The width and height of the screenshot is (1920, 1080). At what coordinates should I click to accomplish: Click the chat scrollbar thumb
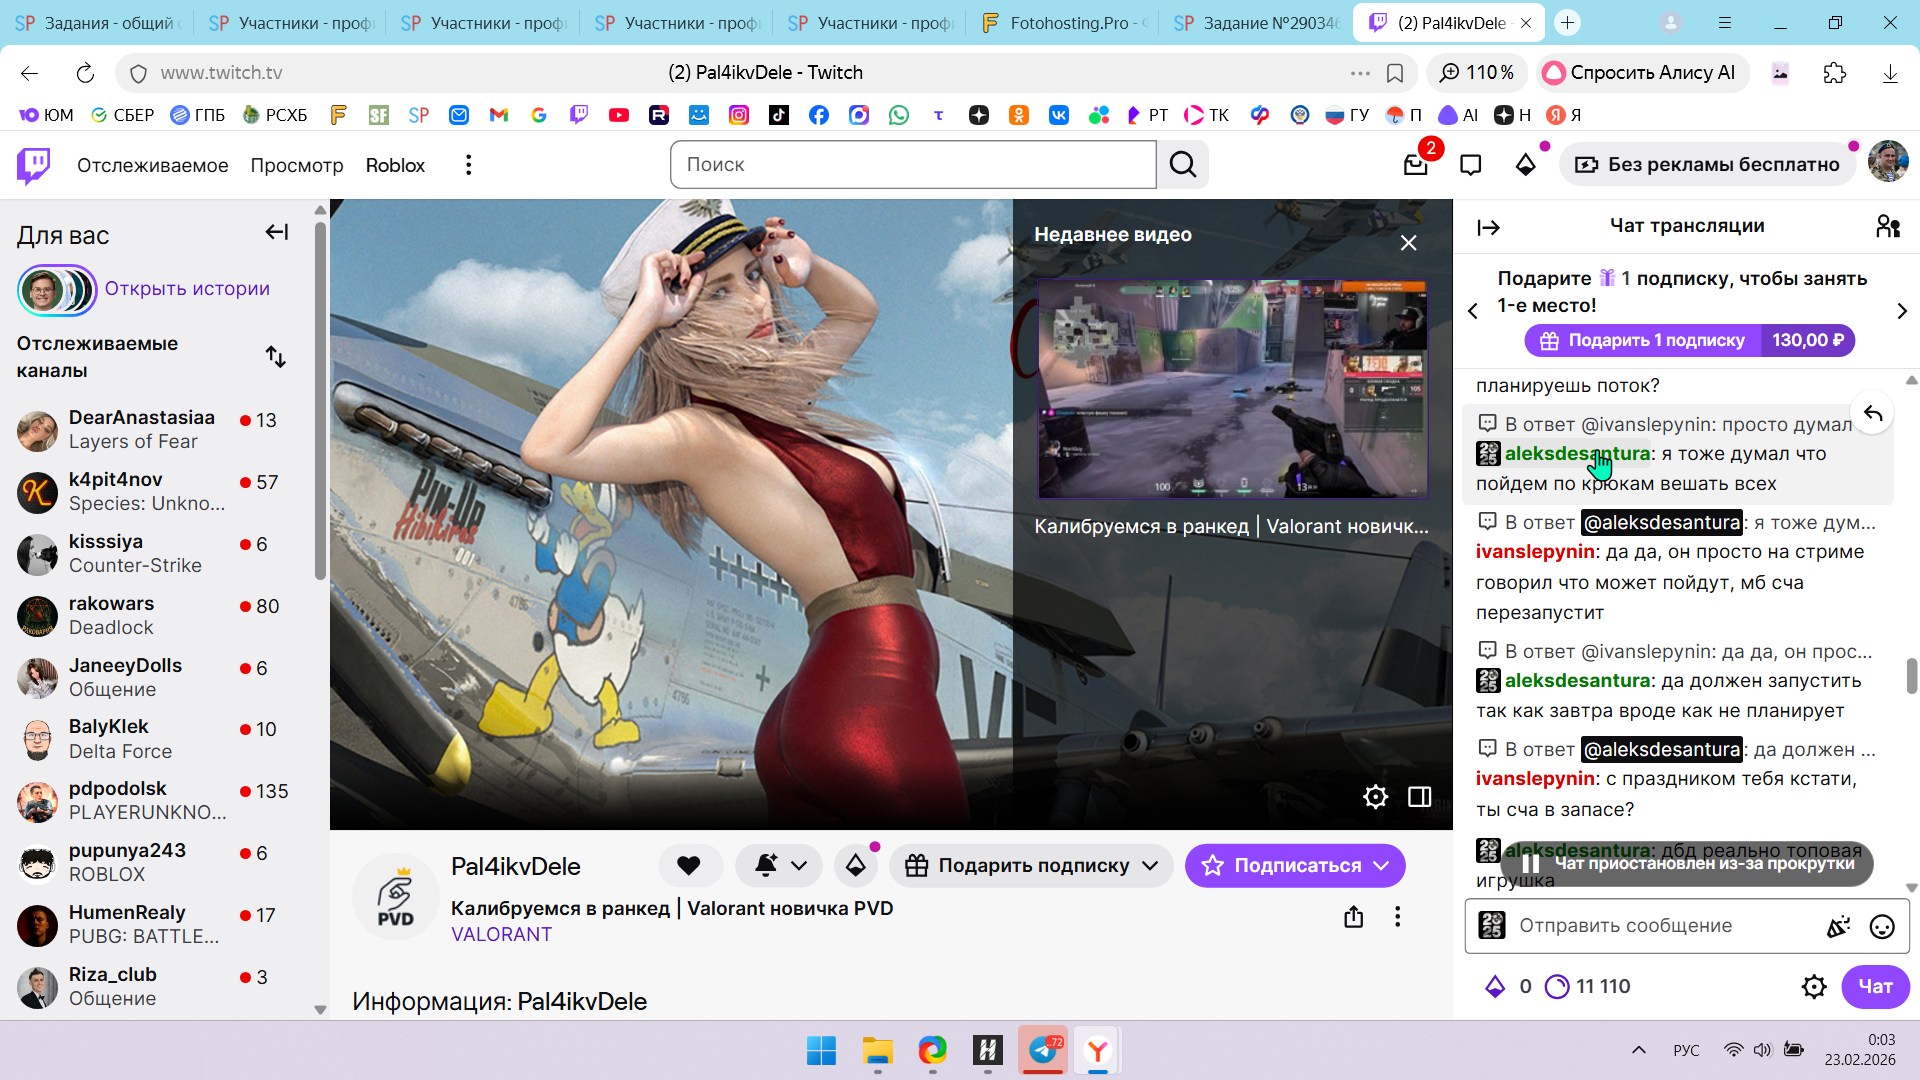1911,676
